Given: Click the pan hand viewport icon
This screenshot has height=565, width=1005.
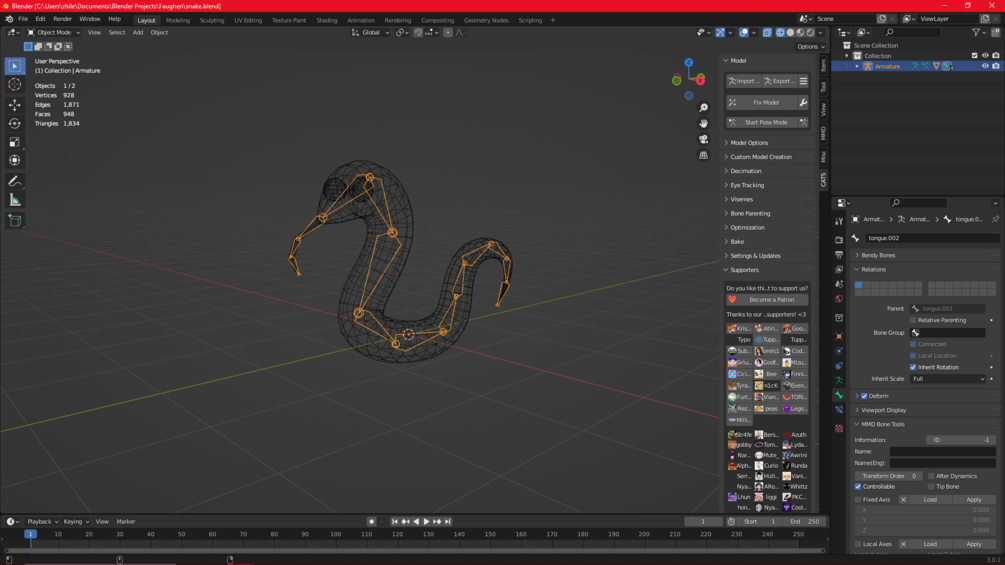Looking at the screenshot, I should point(703,123).
